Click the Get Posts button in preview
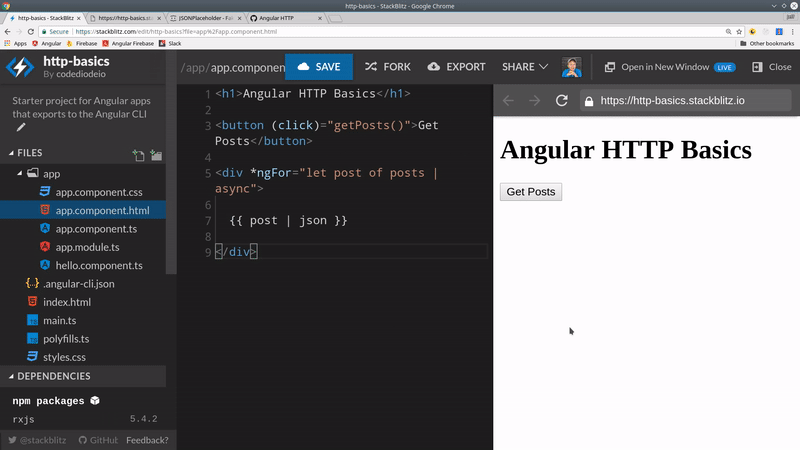 click(x=531, y=192)
